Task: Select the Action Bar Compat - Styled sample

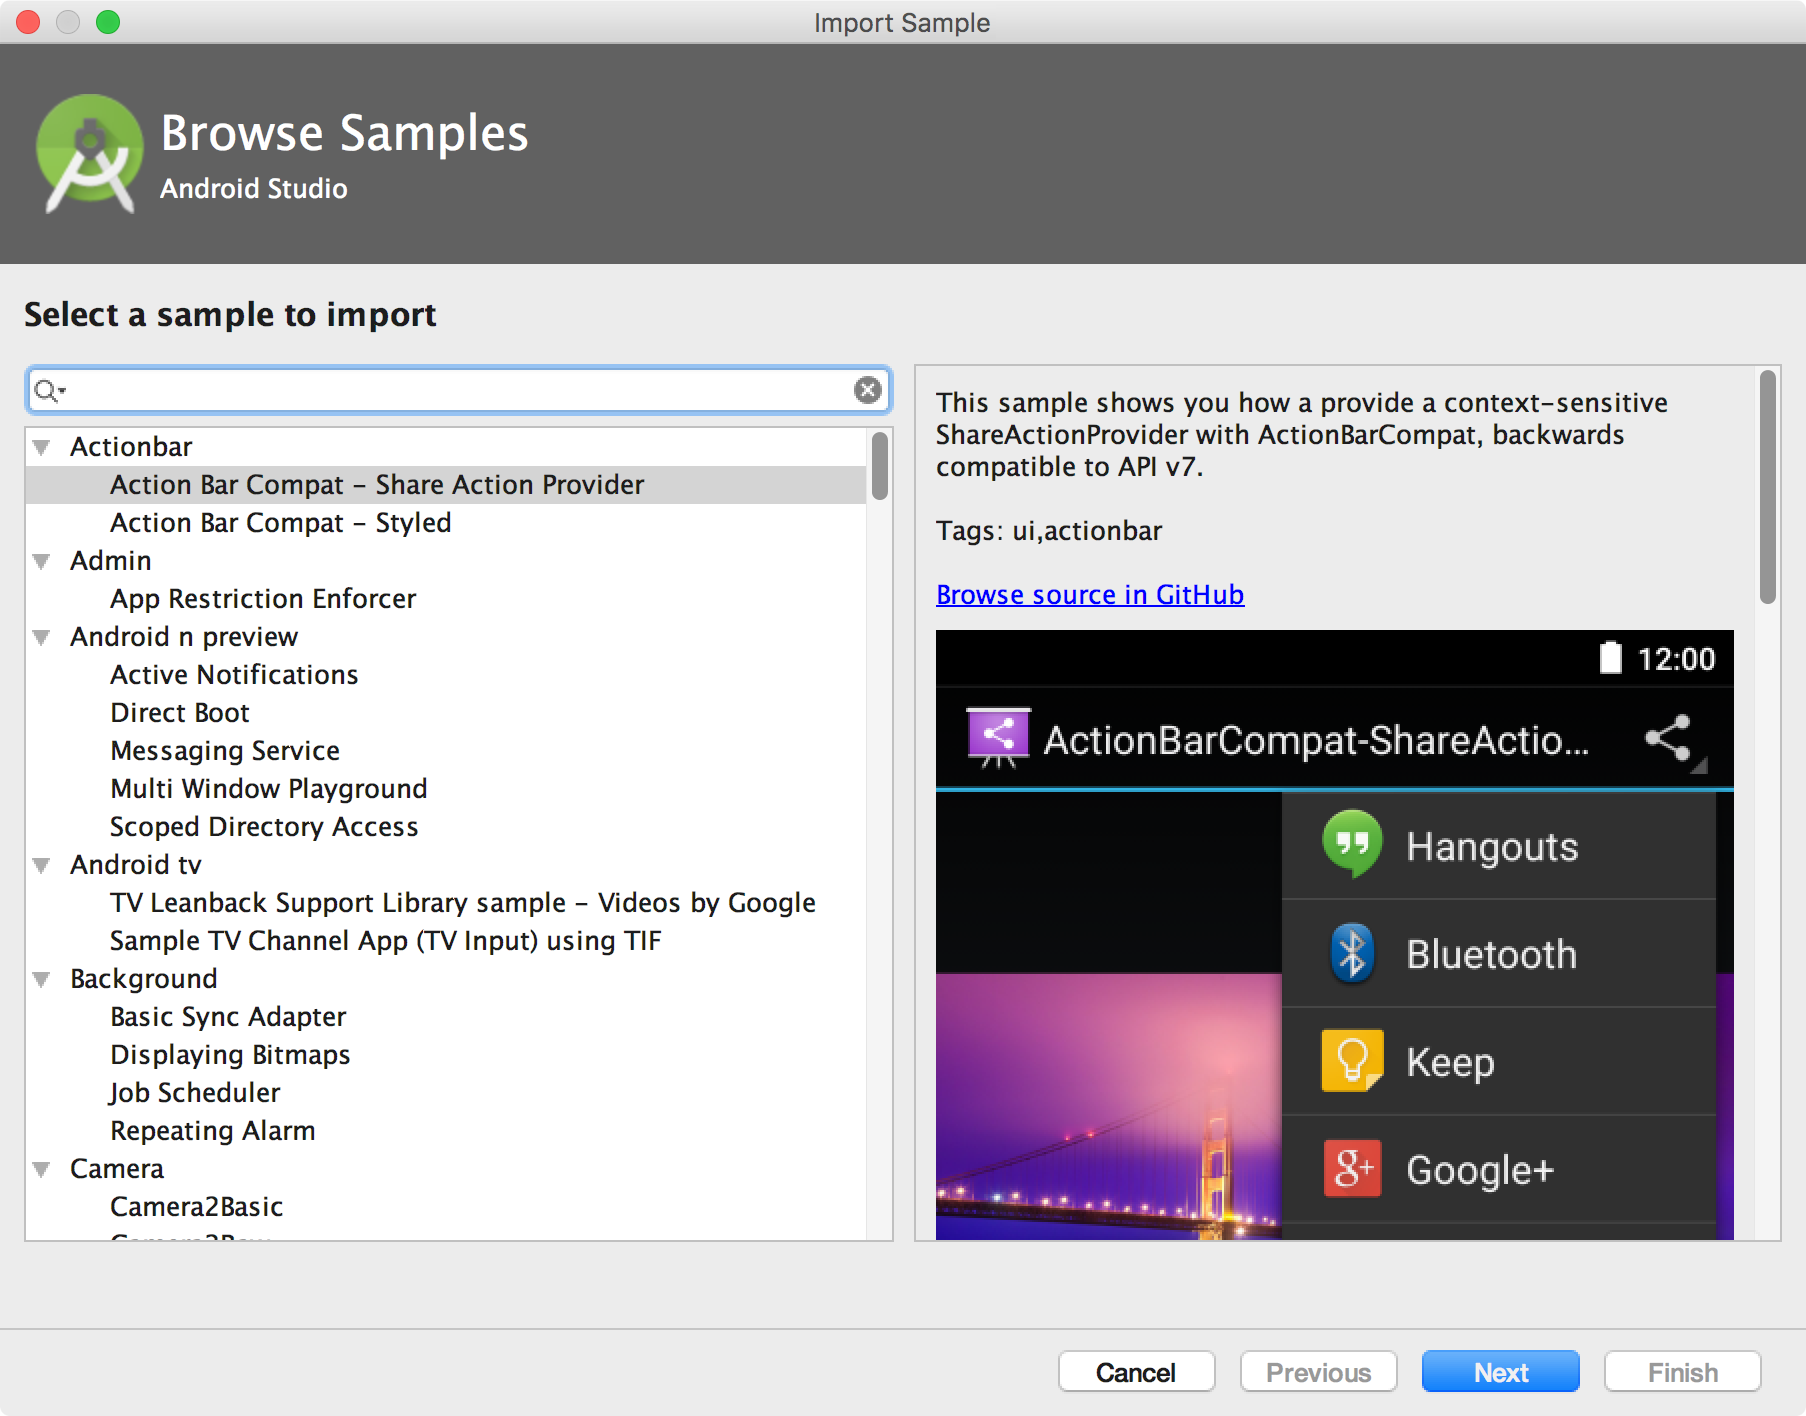Action: (x=280, y=522)
